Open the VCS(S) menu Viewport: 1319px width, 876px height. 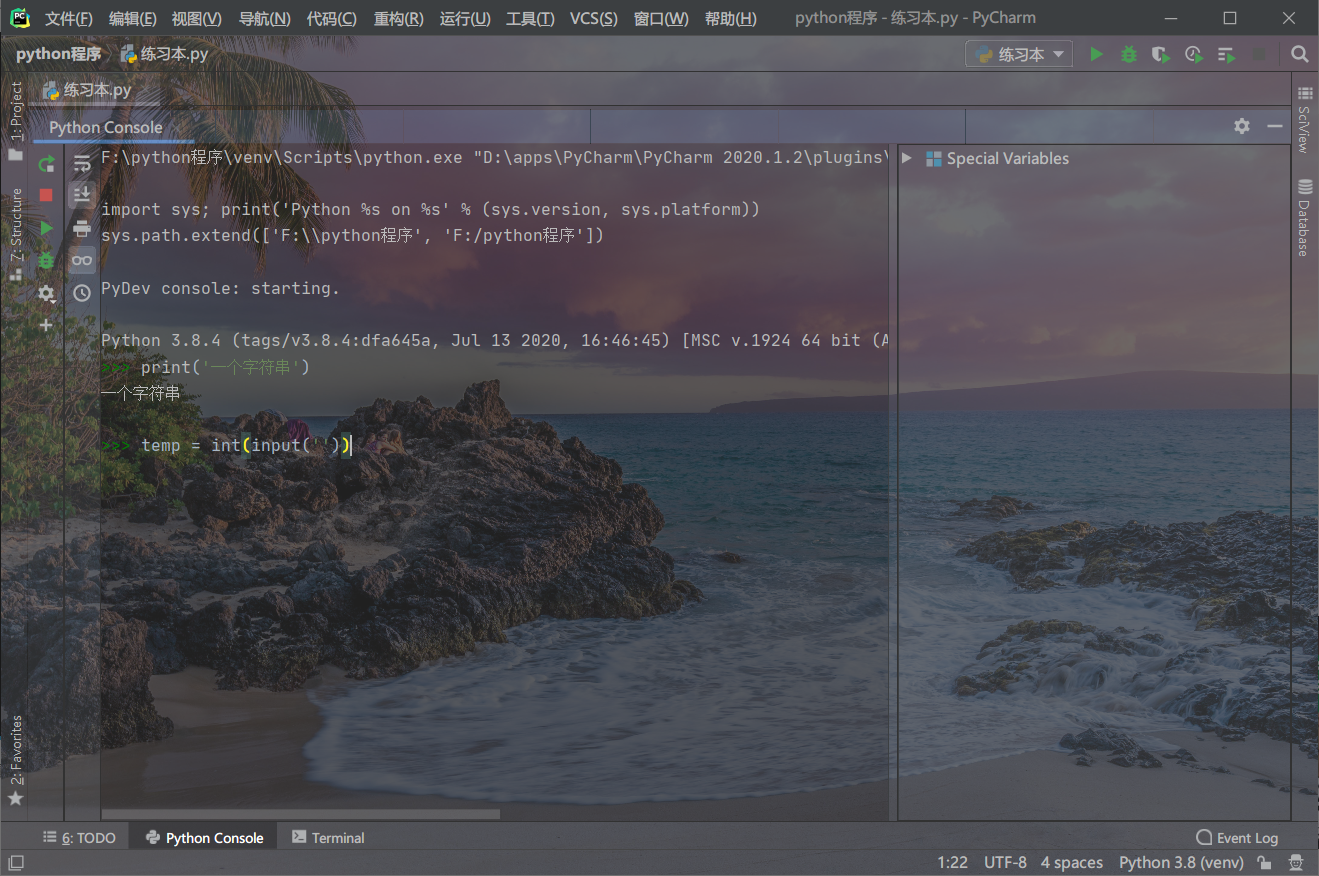pos(593,19)
